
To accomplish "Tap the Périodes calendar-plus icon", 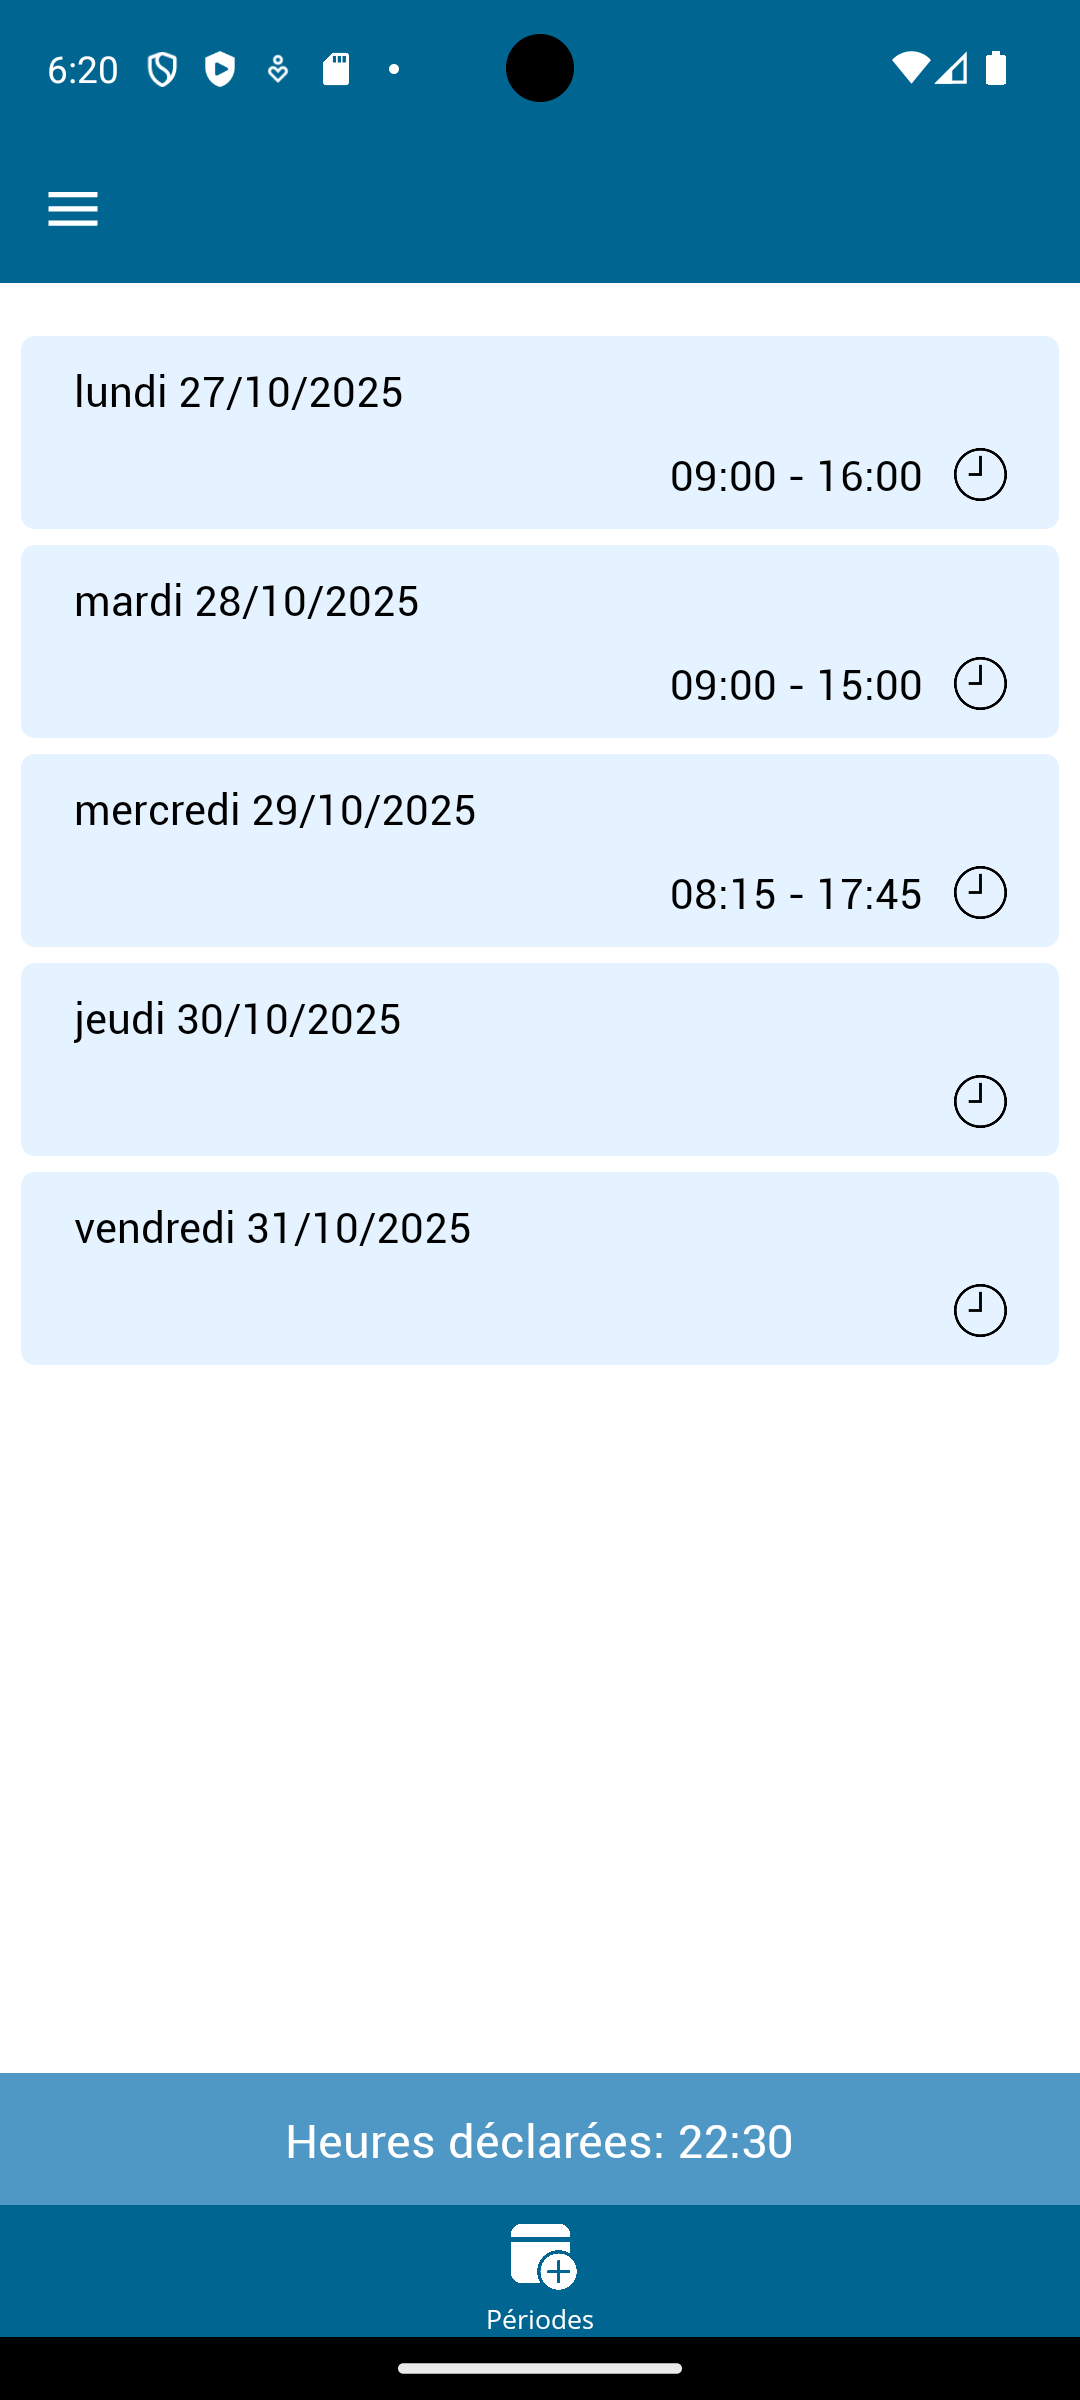I will [542, 2256].
